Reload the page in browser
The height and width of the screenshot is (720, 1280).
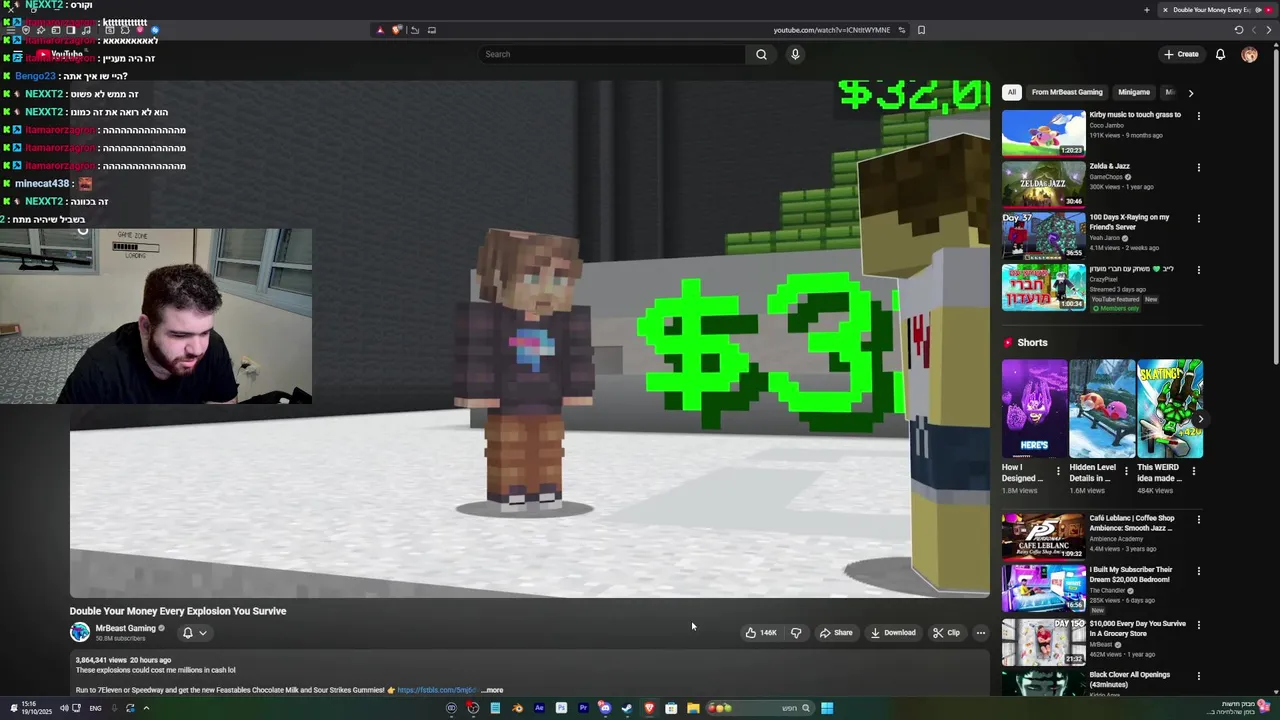tap(1239, 30)
